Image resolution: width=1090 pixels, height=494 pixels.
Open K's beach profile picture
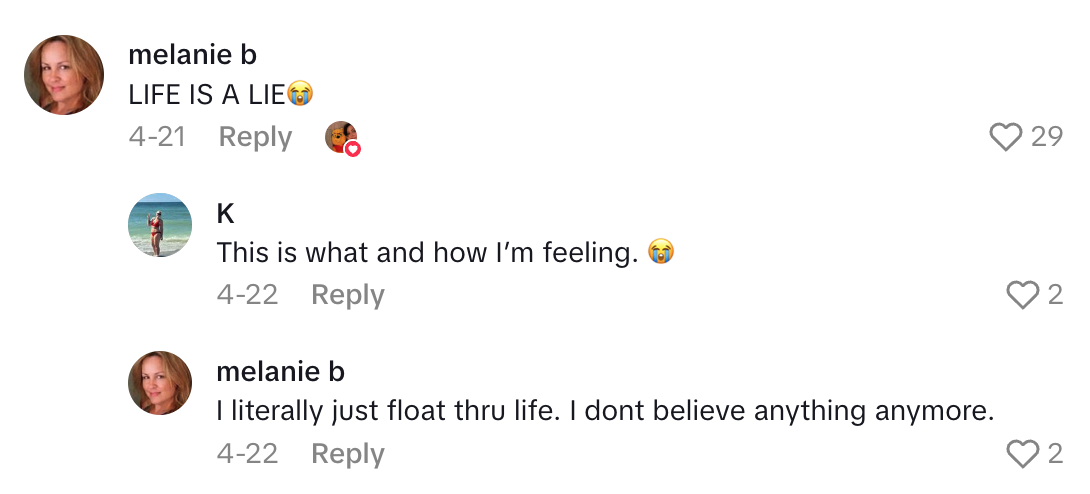160,225
